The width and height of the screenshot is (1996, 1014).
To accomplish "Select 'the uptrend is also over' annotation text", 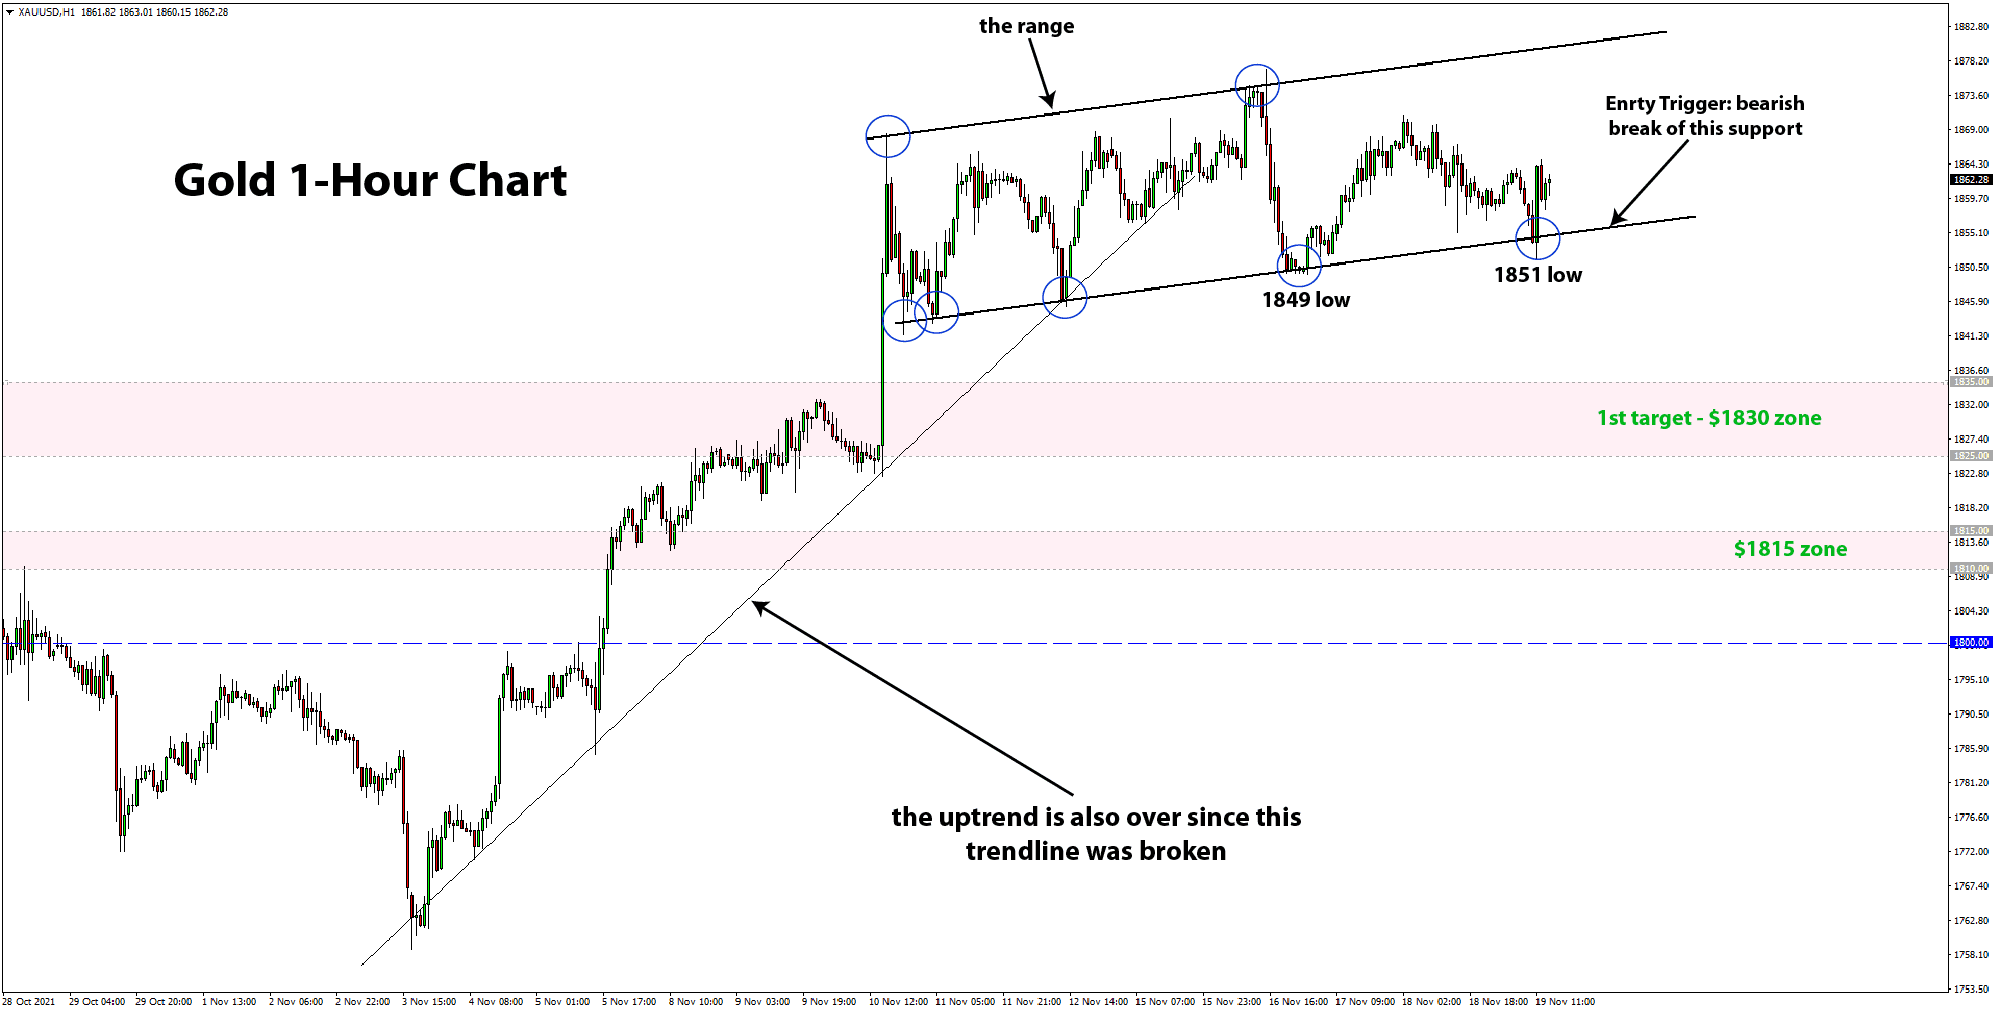I will point(1096,834).
